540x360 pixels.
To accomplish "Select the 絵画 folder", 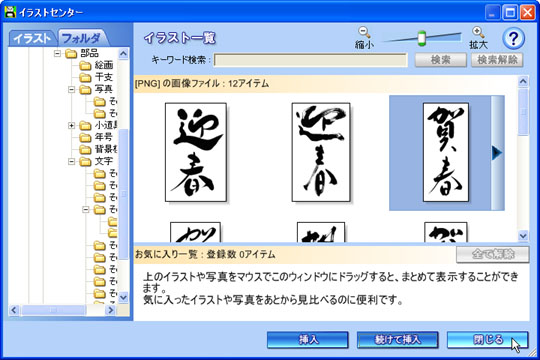I will click(x=103, y=65).
